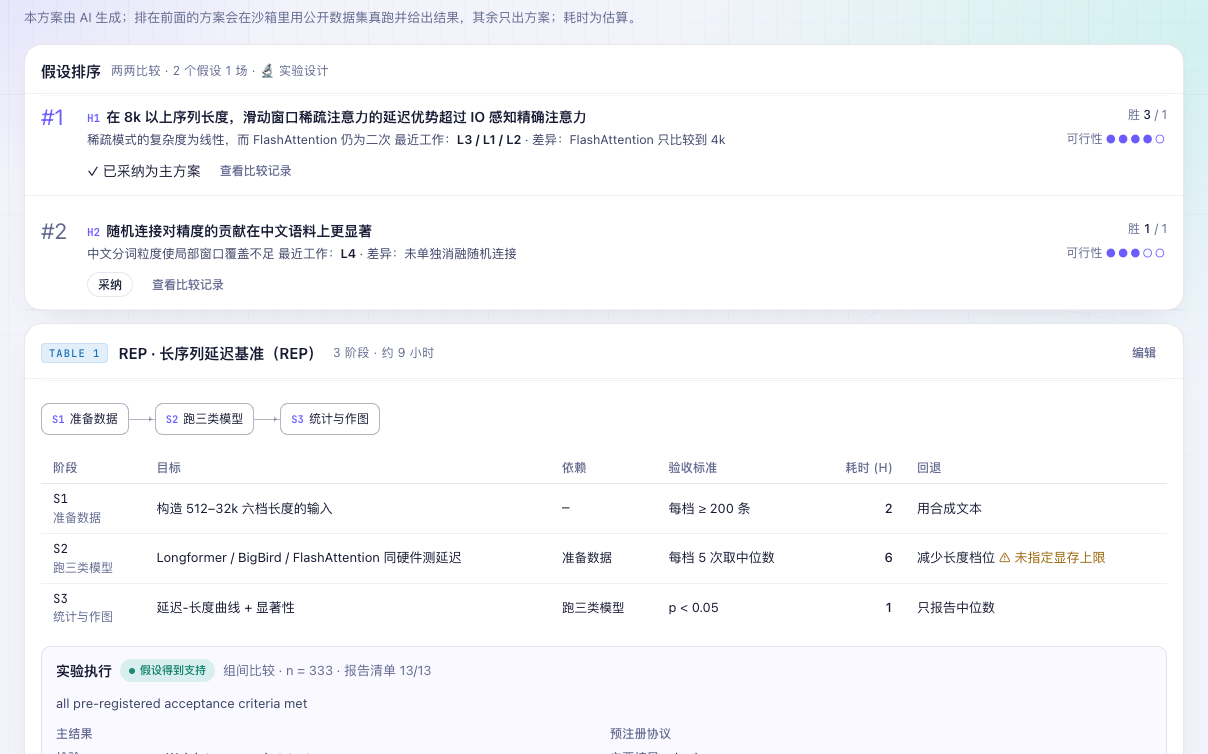Click the H1 feasibility rating dots
This screenshot has width=1208, height=754.
pyautogui.click(x=1136, y=139)
